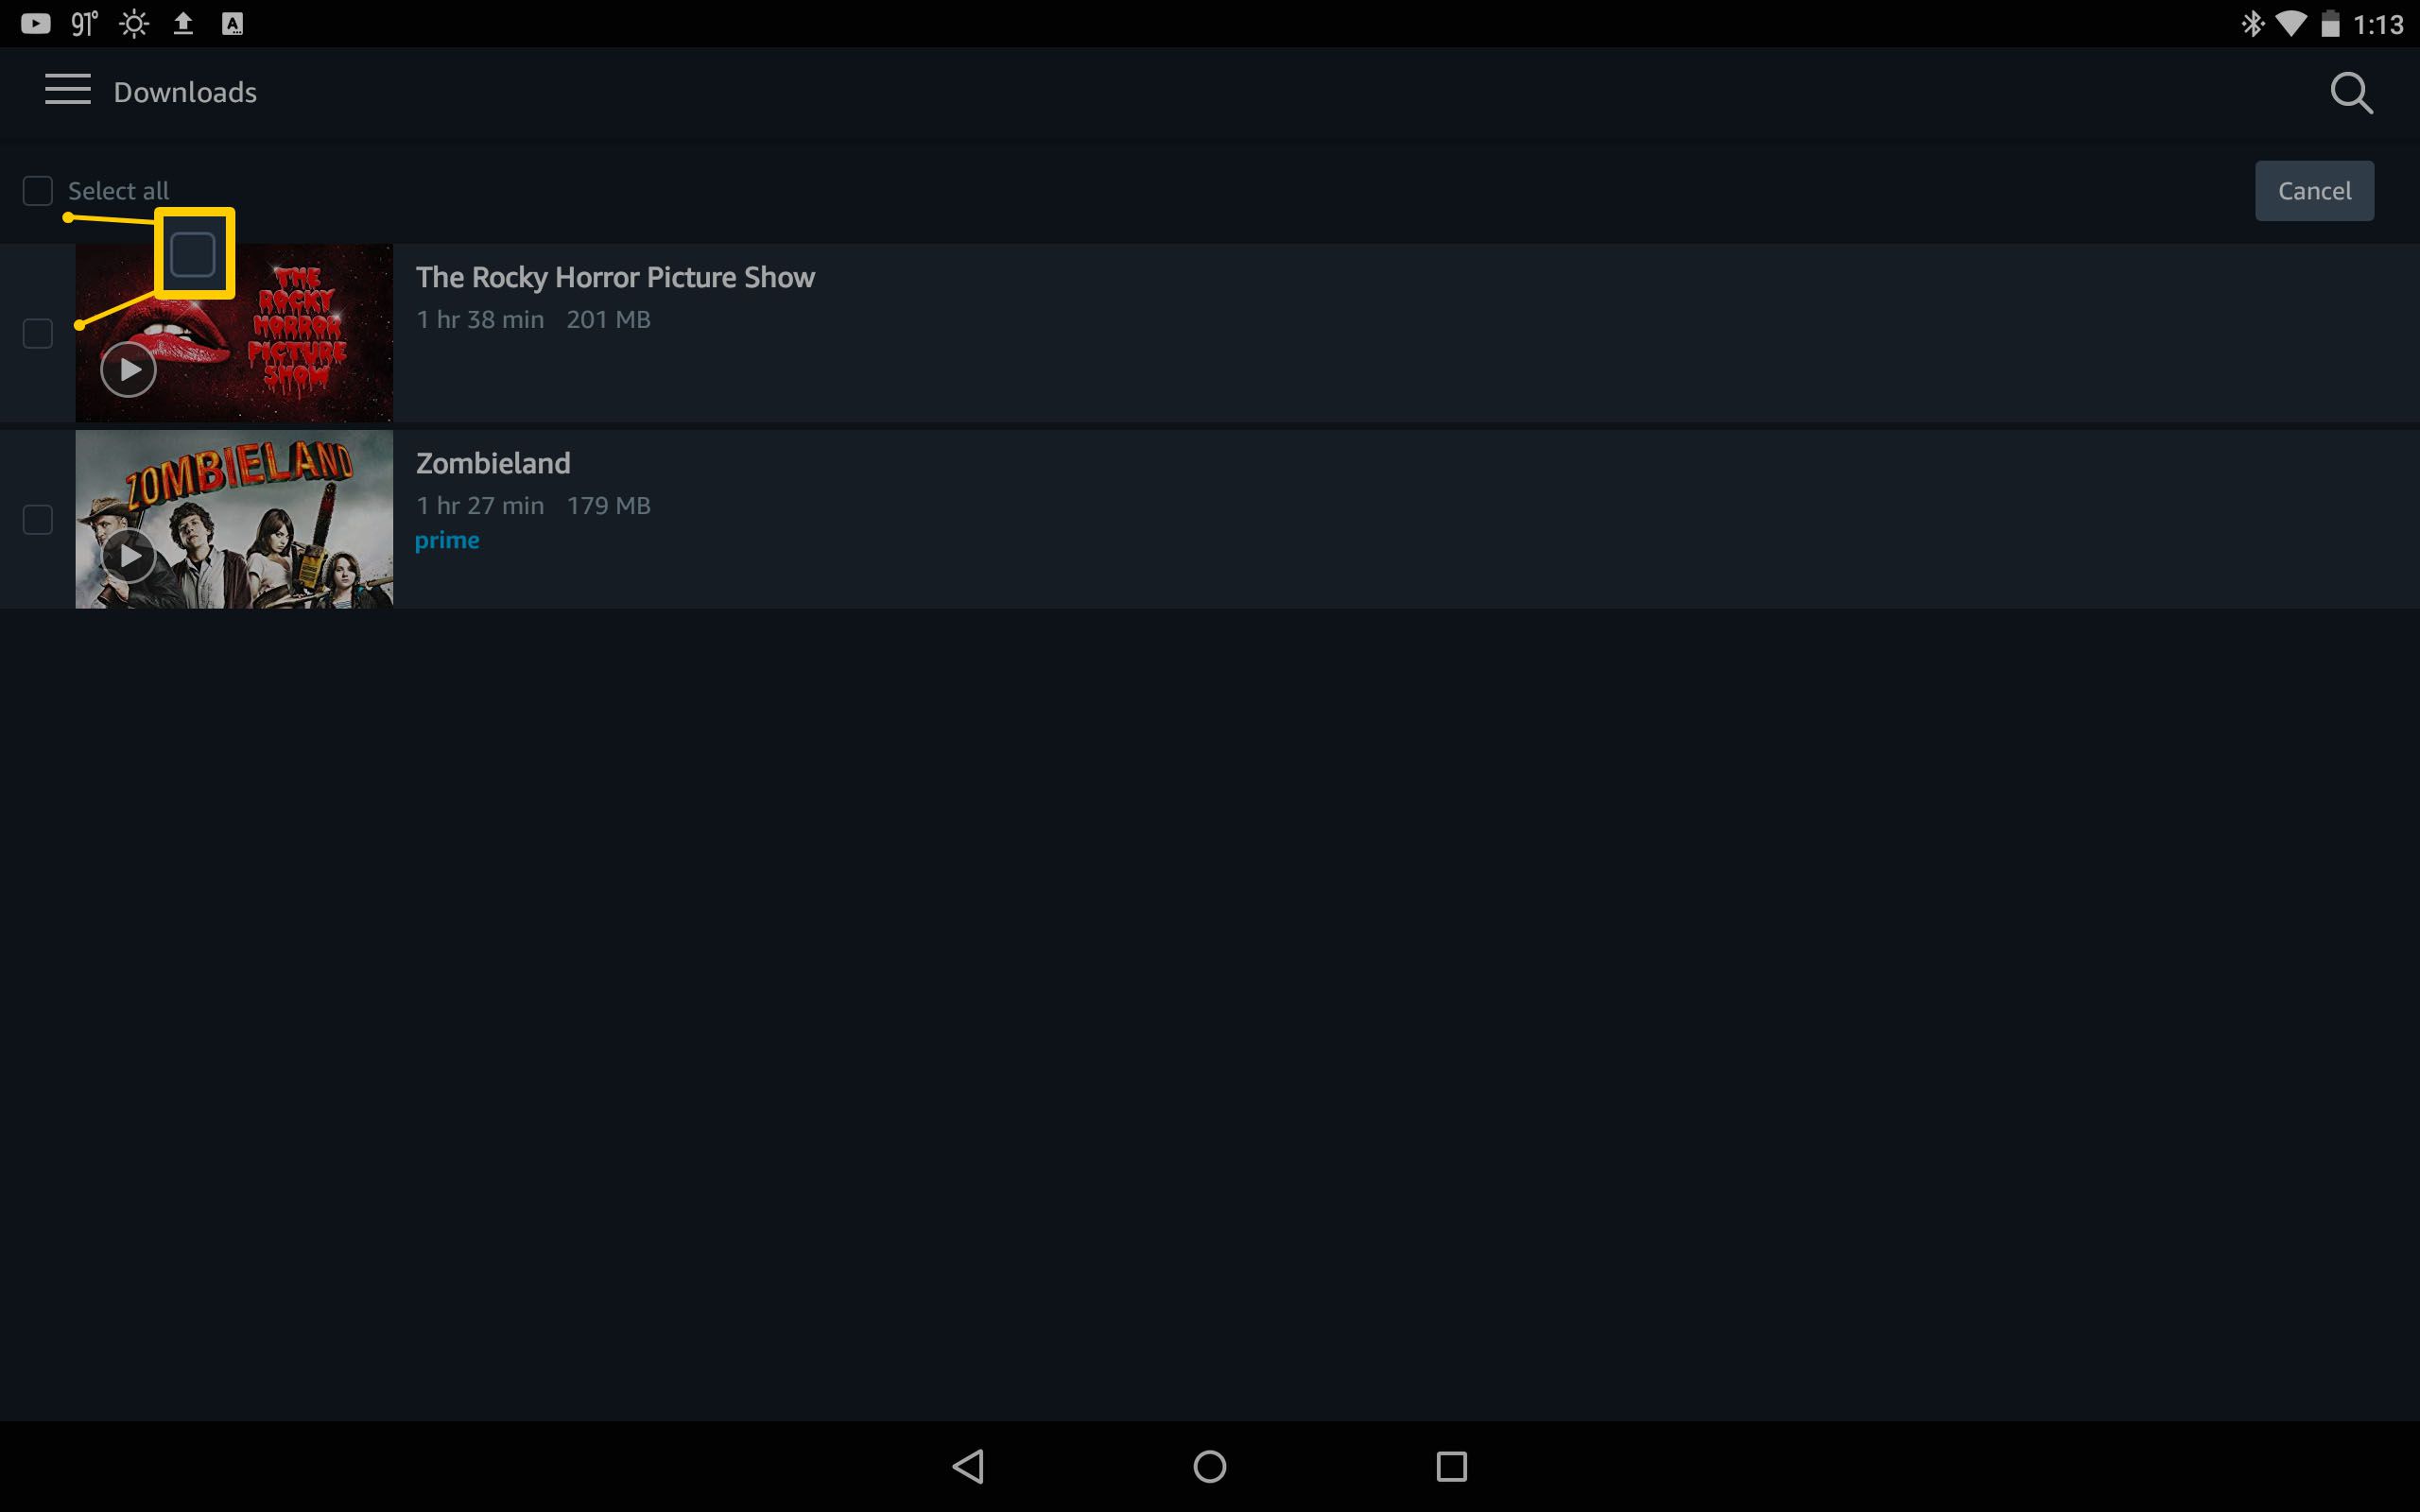Viewport: 2420px width, 1512px height.
Task: Select the checkbox for Rocky Horror
Action: coord(37,333)
